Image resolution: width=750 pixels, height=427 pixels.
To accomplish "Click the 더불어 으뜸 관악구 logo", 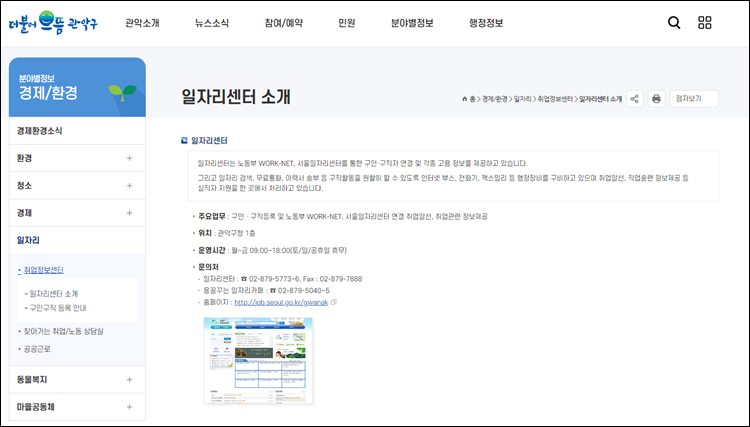I will [x=53, y=22].
